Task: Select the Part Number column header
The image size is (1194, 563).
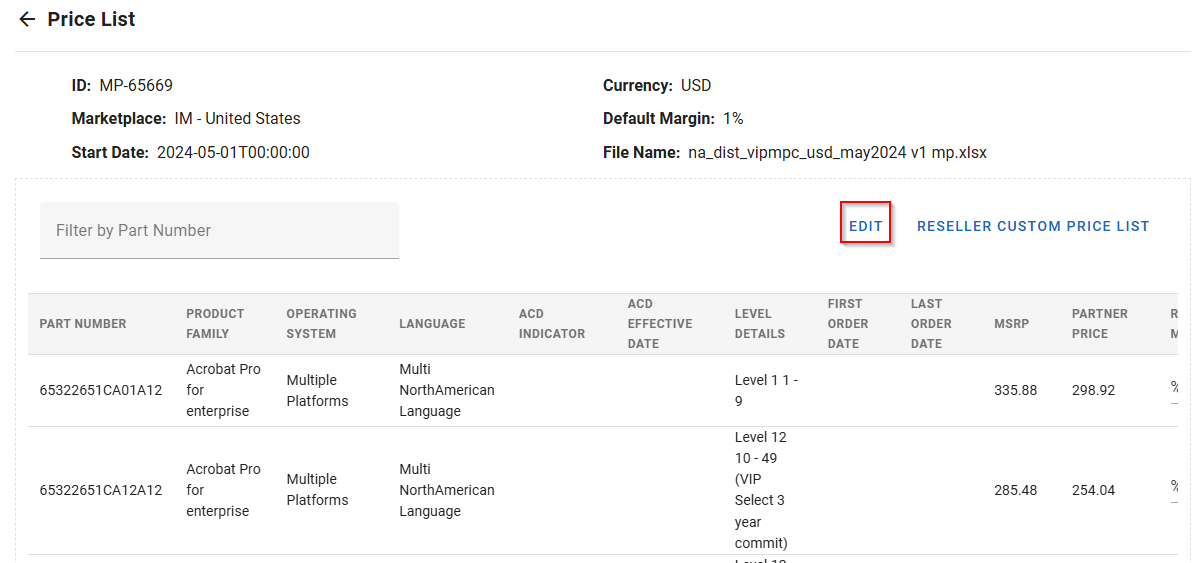Action: [x=83, y=324]
